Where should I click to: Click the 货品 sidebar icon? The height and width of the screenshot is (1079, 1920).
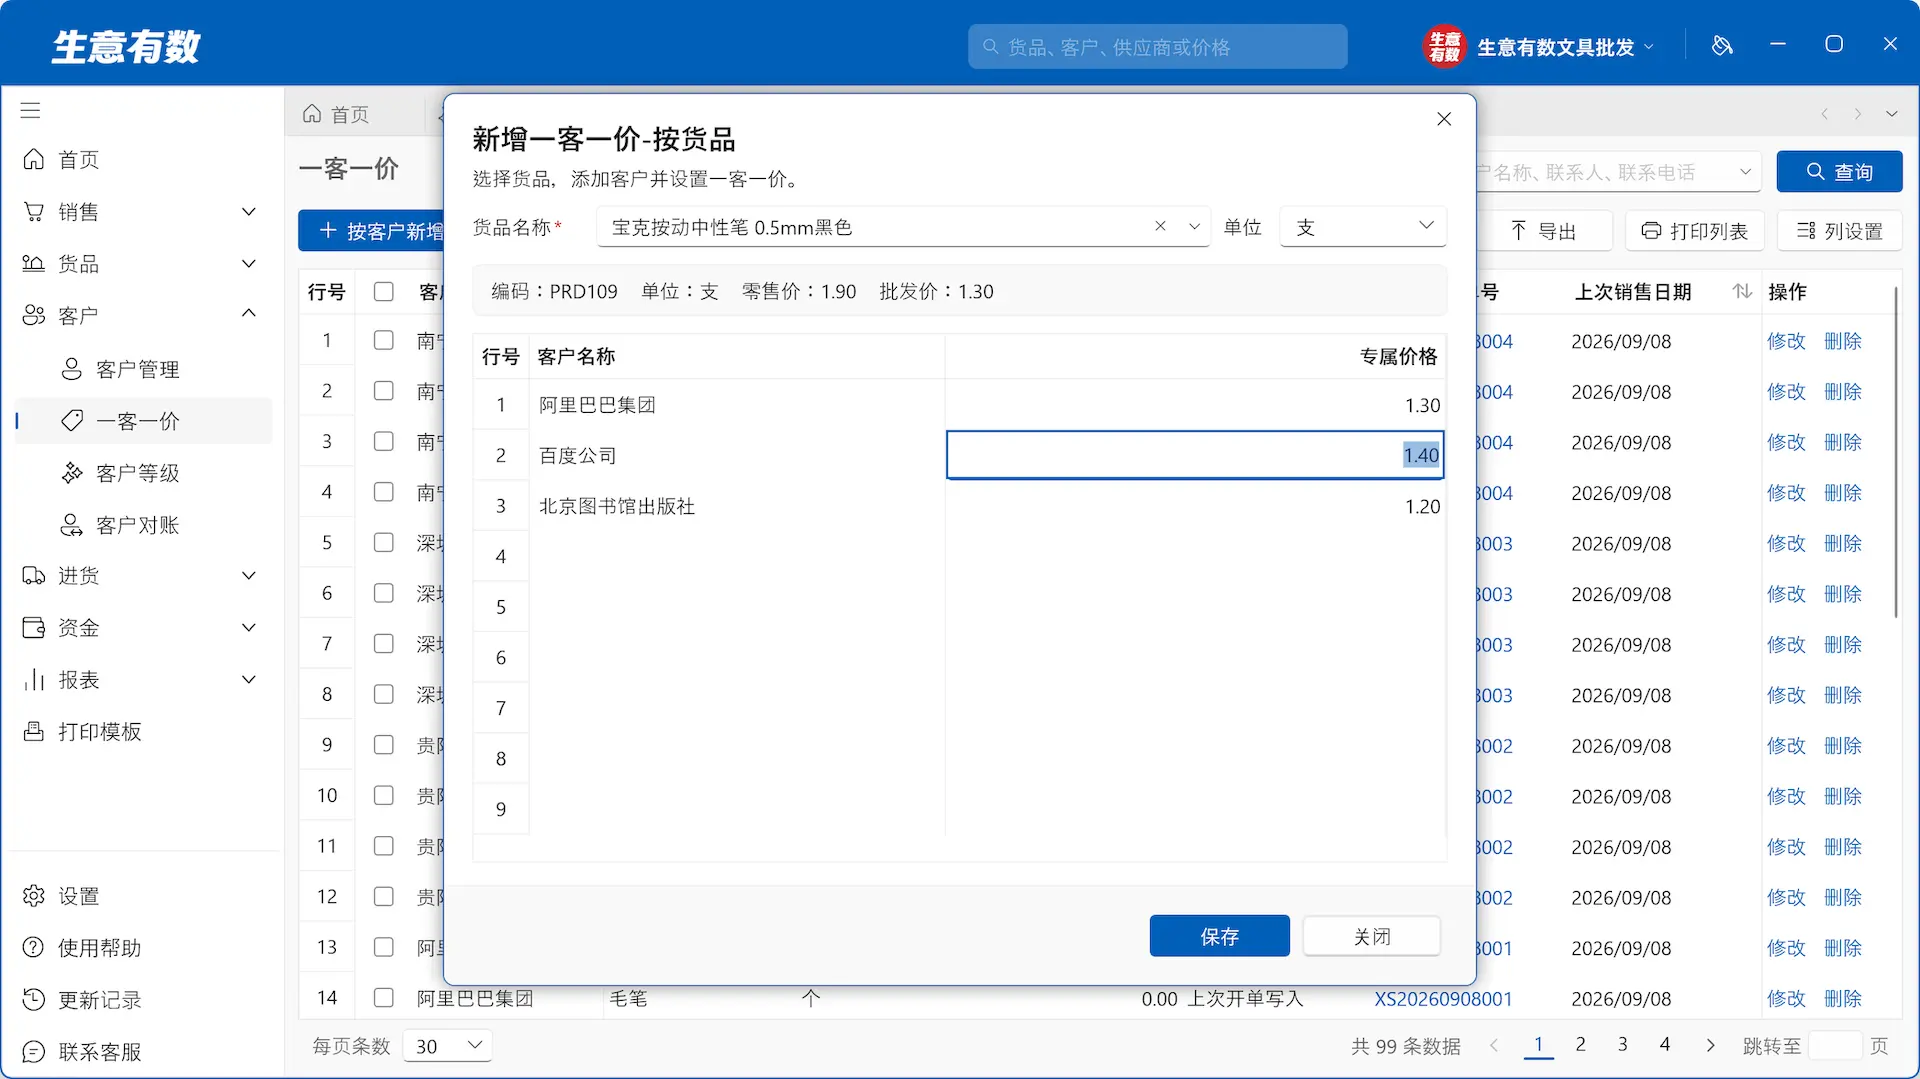point(34,264)
